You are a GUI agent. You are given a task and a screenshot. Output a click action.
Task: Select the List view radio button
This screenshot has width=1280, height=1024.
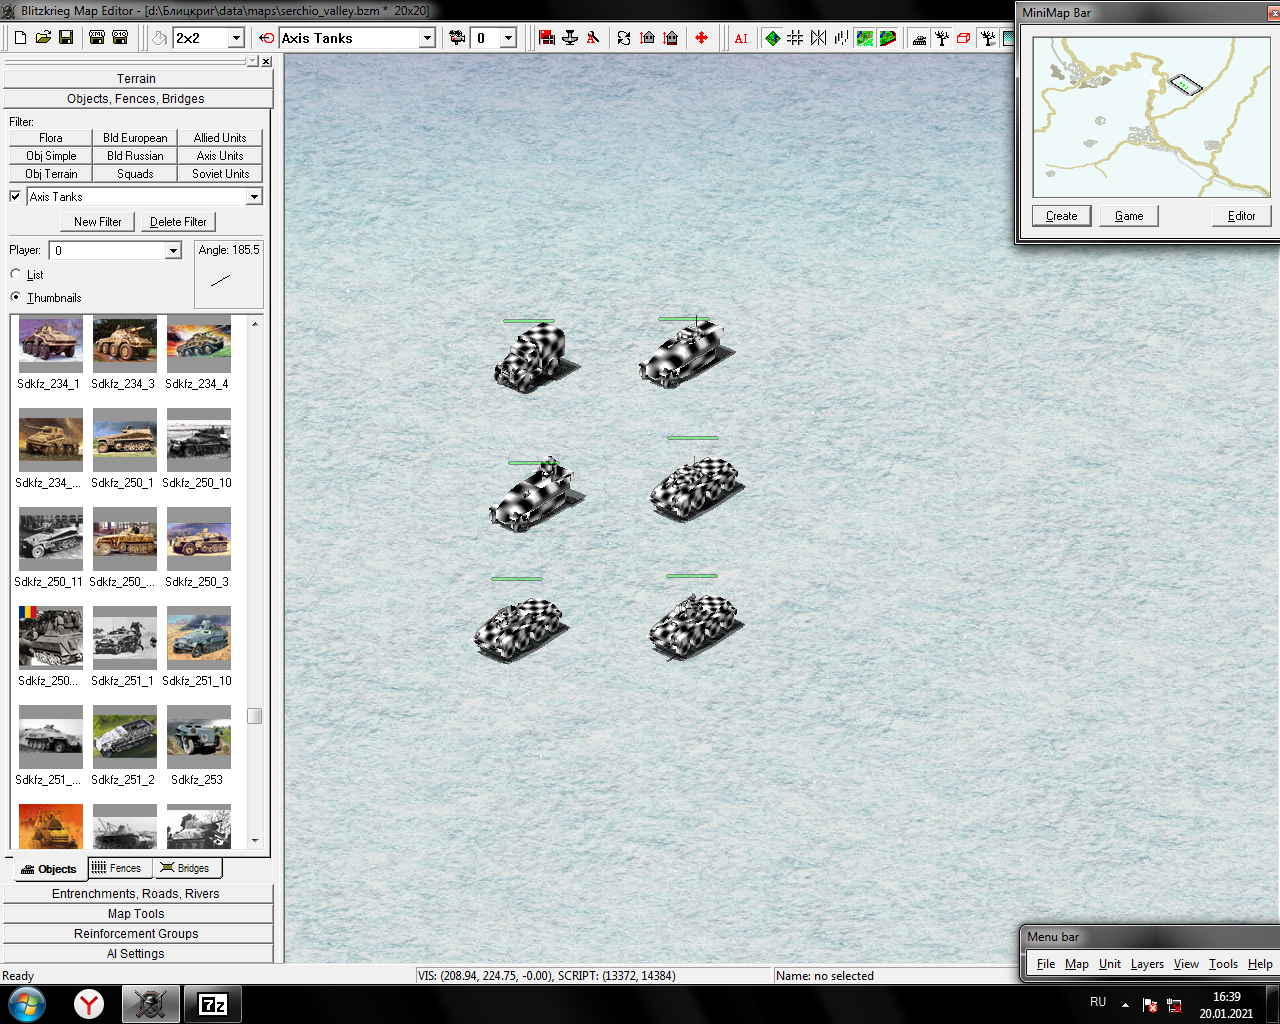point(15,274)
